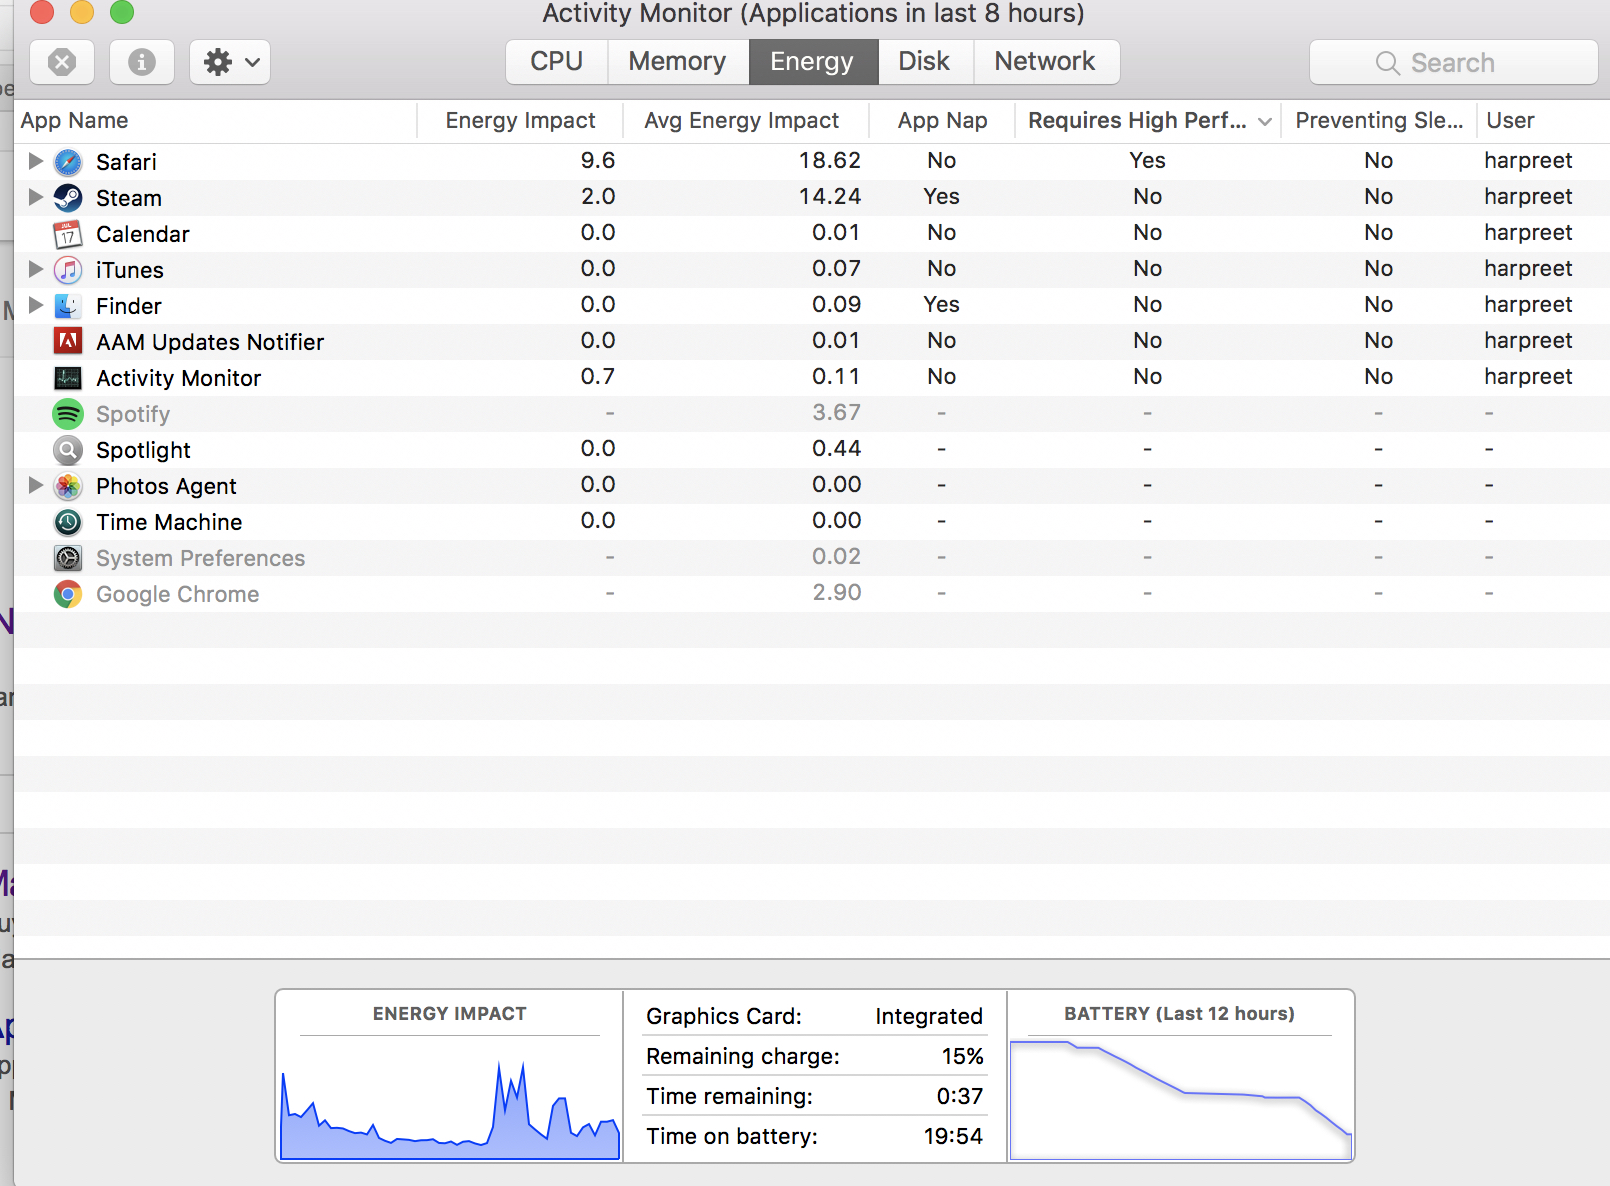The width and height of the screenshot is (1610, 1186).
Task: Click Steam's 14.24 average energy value
Action: tap(830, 196)
